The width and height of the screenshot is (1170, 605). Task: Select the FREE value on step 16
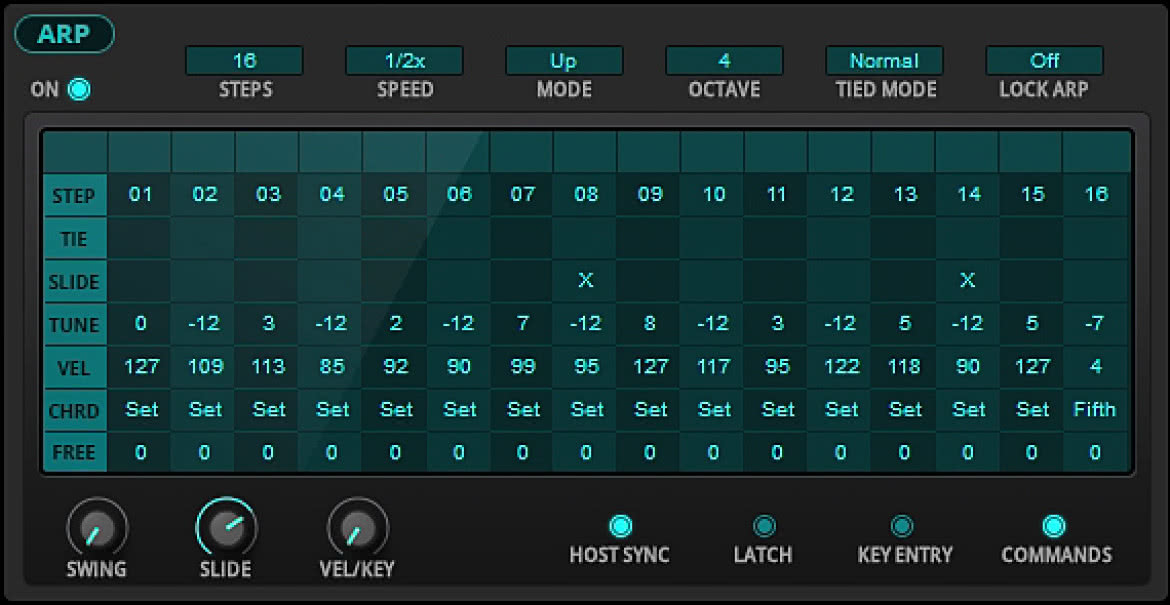[1095, 453]
